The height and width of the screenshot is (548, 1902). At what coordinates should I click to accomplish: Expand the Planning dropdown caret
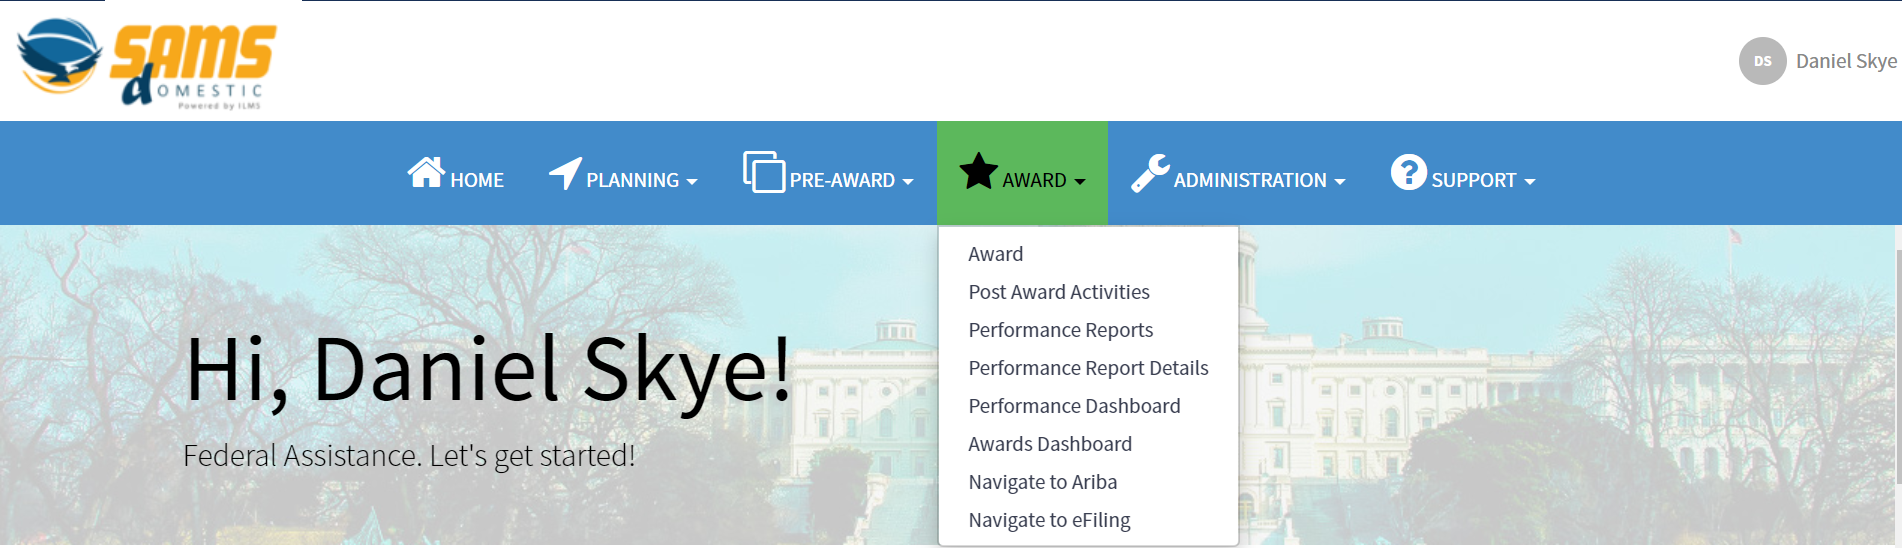pos(692,182)
